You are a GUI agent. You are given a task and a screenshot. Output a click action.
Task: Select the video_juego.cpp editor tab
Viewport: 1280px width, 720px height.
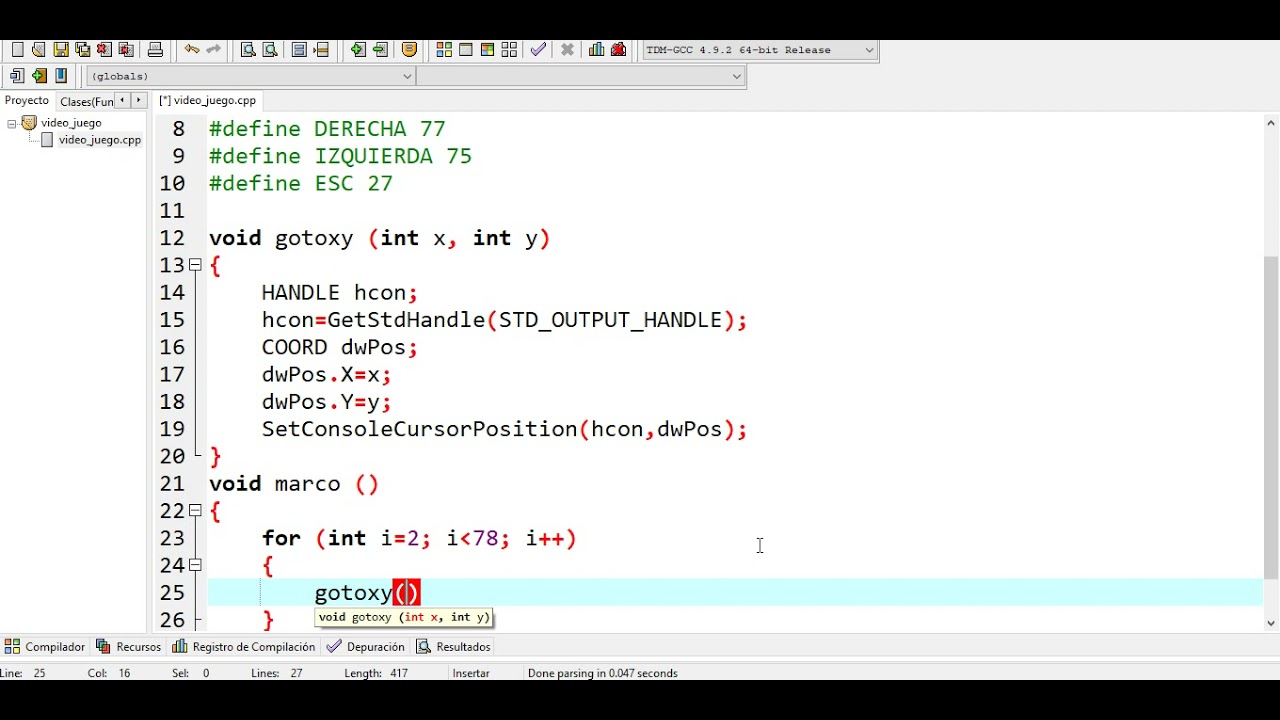[208, 100]
